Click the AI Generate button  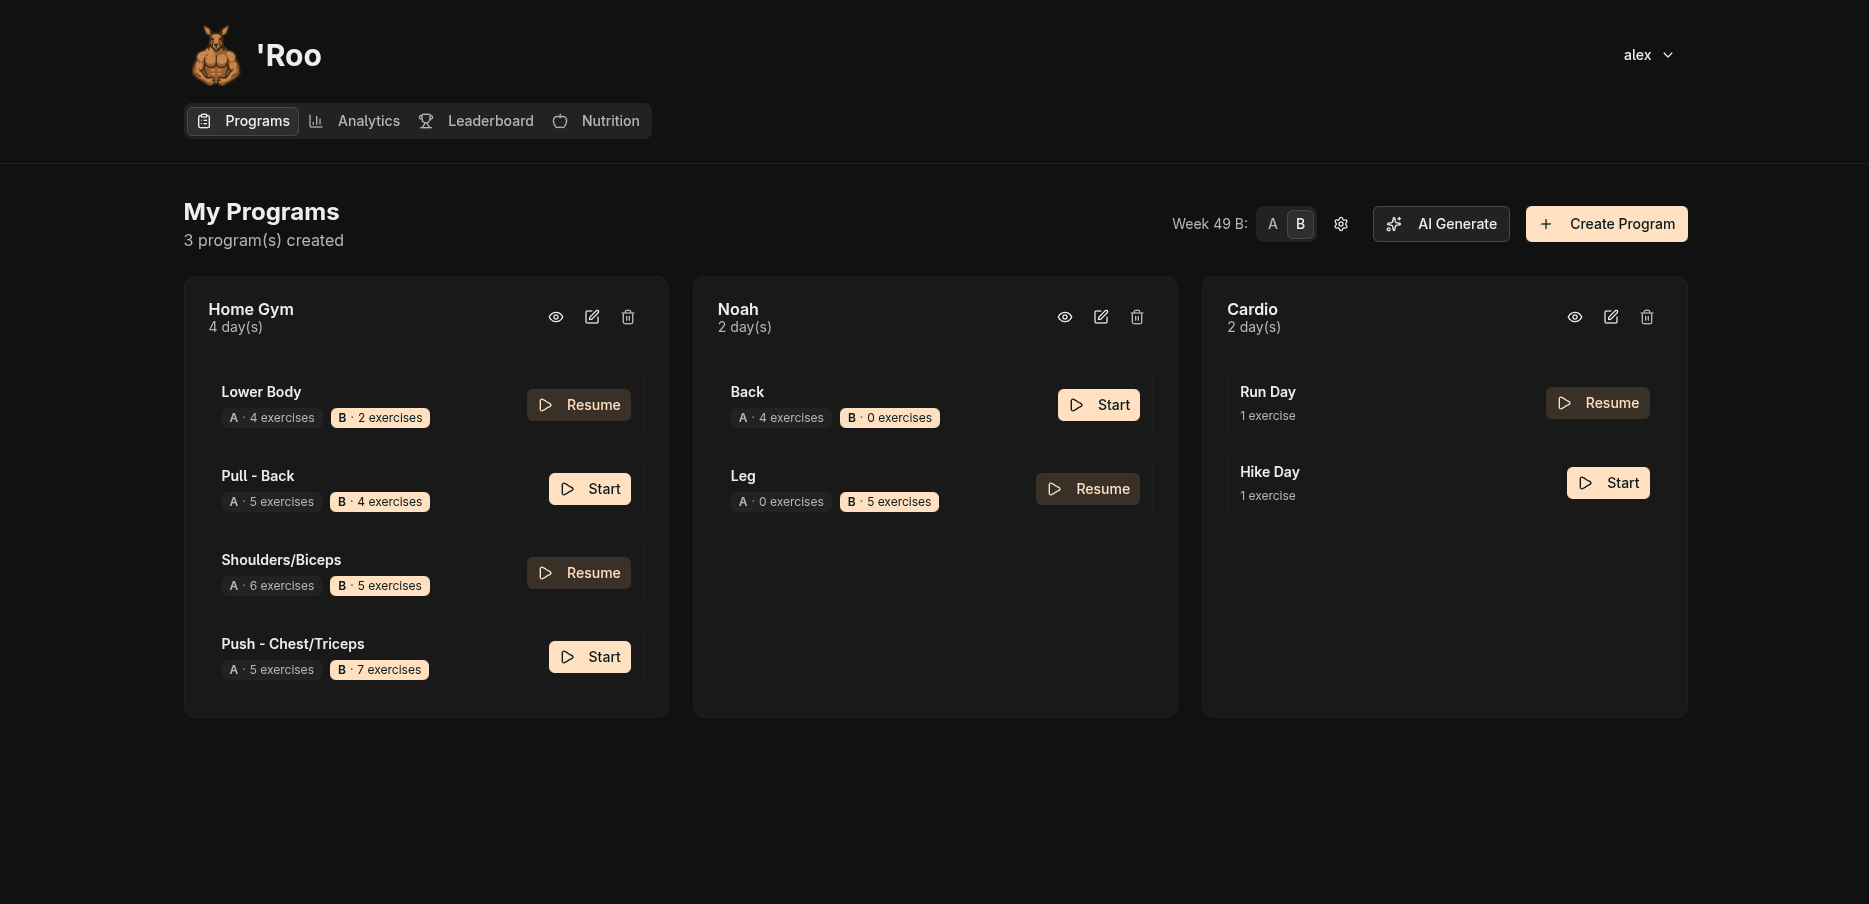point(1440,224)
